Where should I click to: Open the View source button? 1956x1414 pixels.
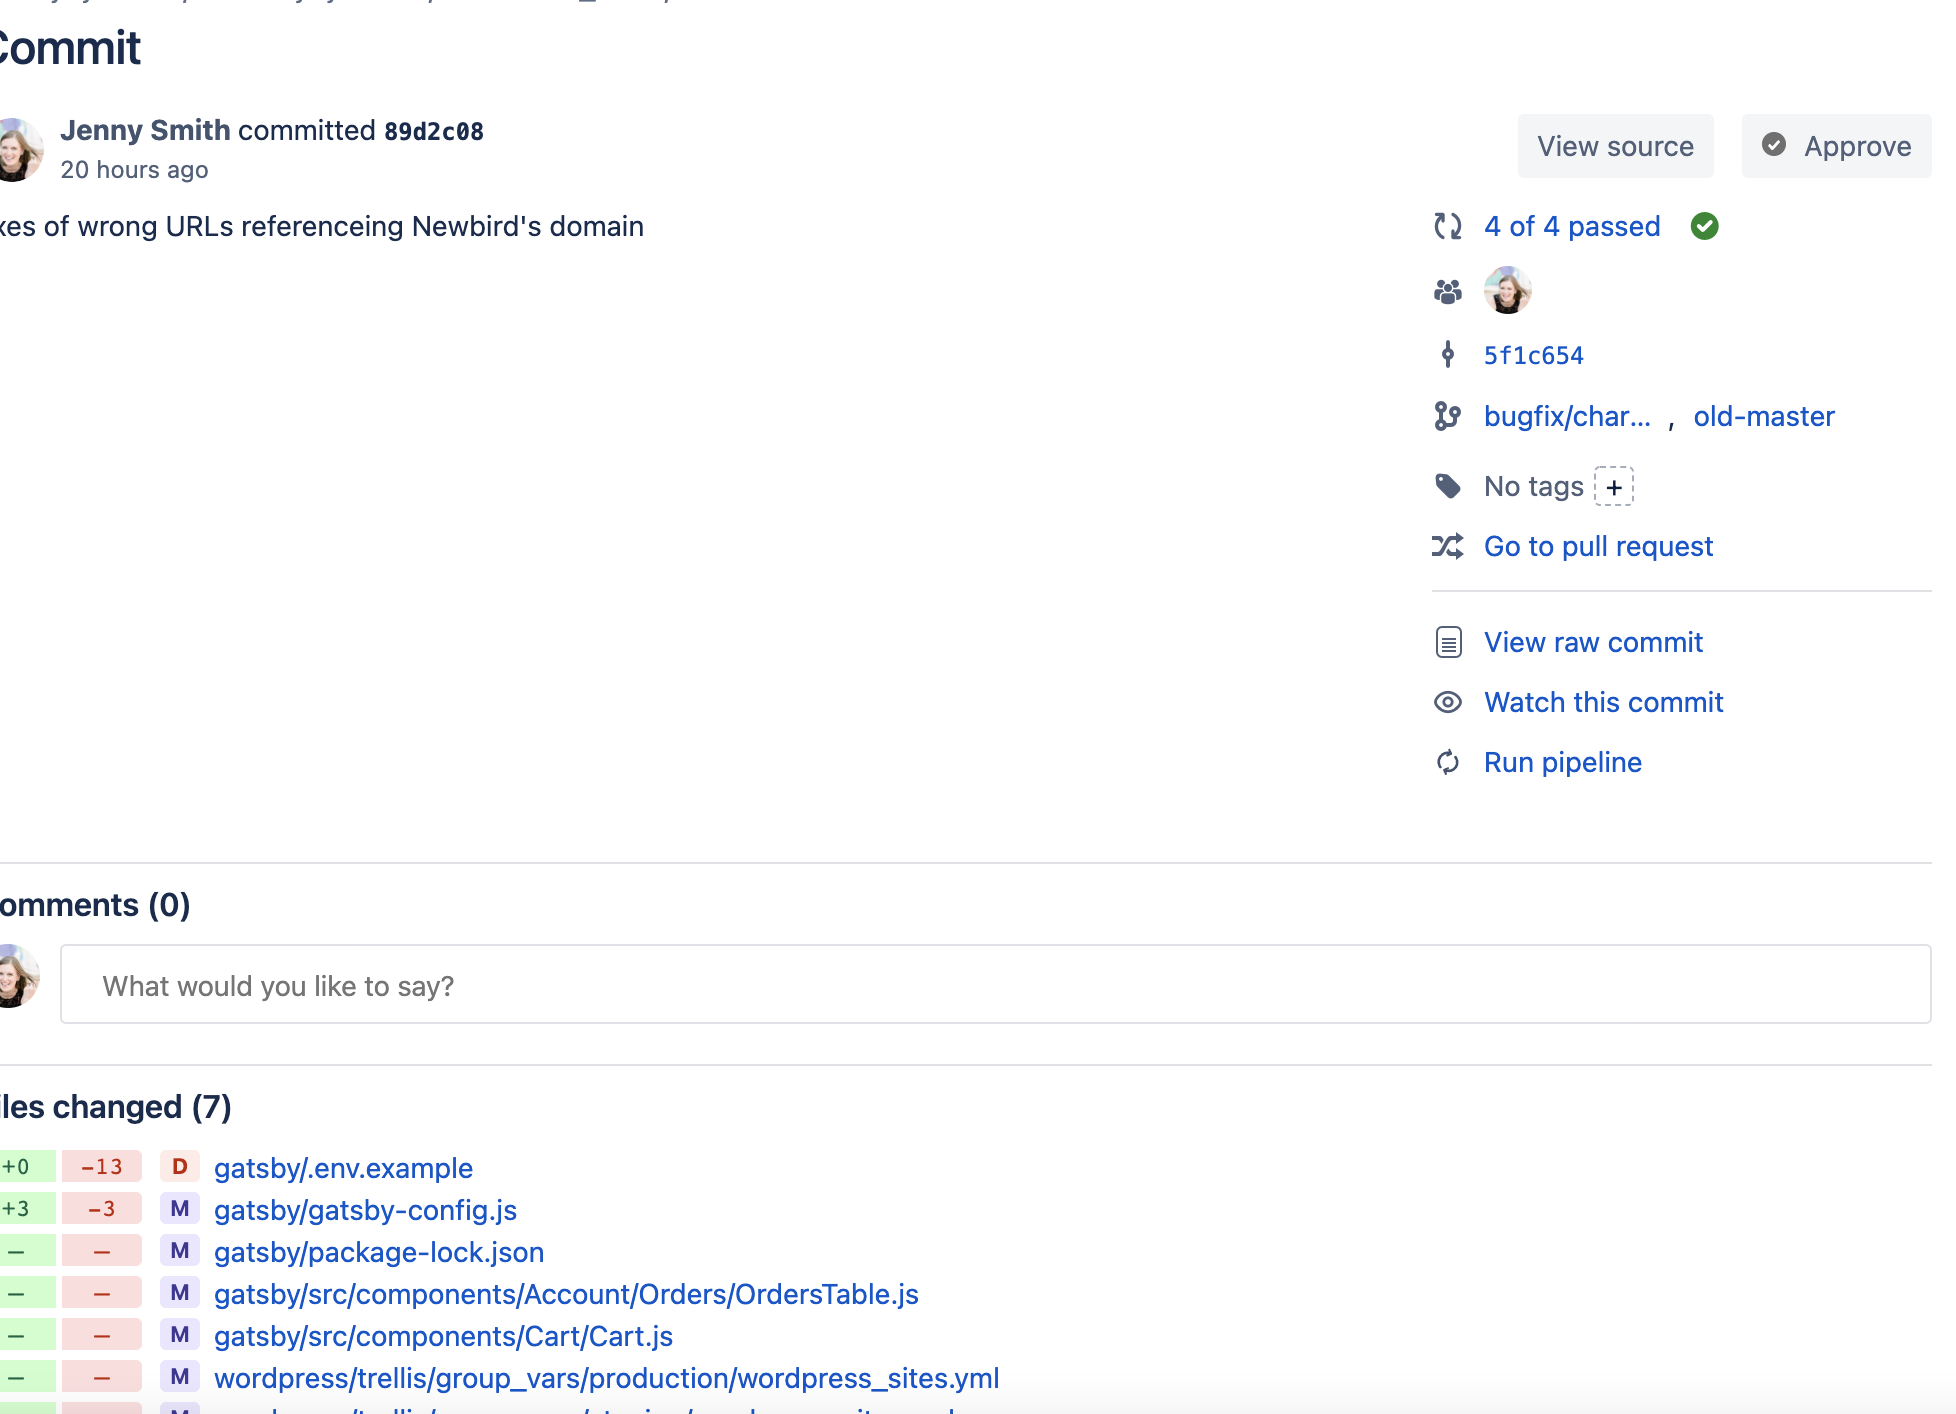coord(1616,146)
